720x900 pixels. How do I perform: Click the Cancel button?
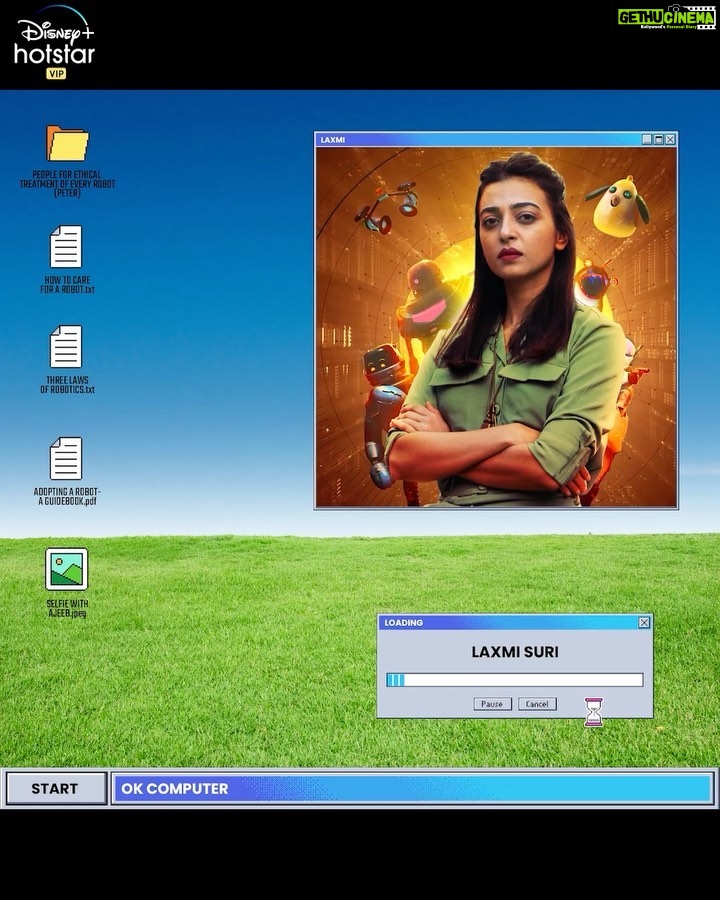click(x=537, y=704)
